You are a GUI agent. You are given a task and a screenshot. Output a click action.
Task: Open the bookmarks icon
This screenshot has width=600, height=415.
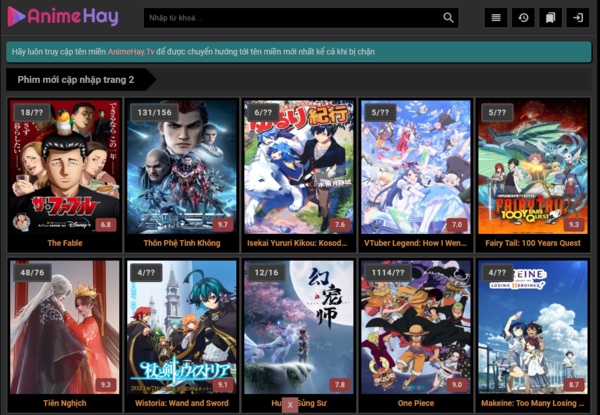[x=550, y=18]
